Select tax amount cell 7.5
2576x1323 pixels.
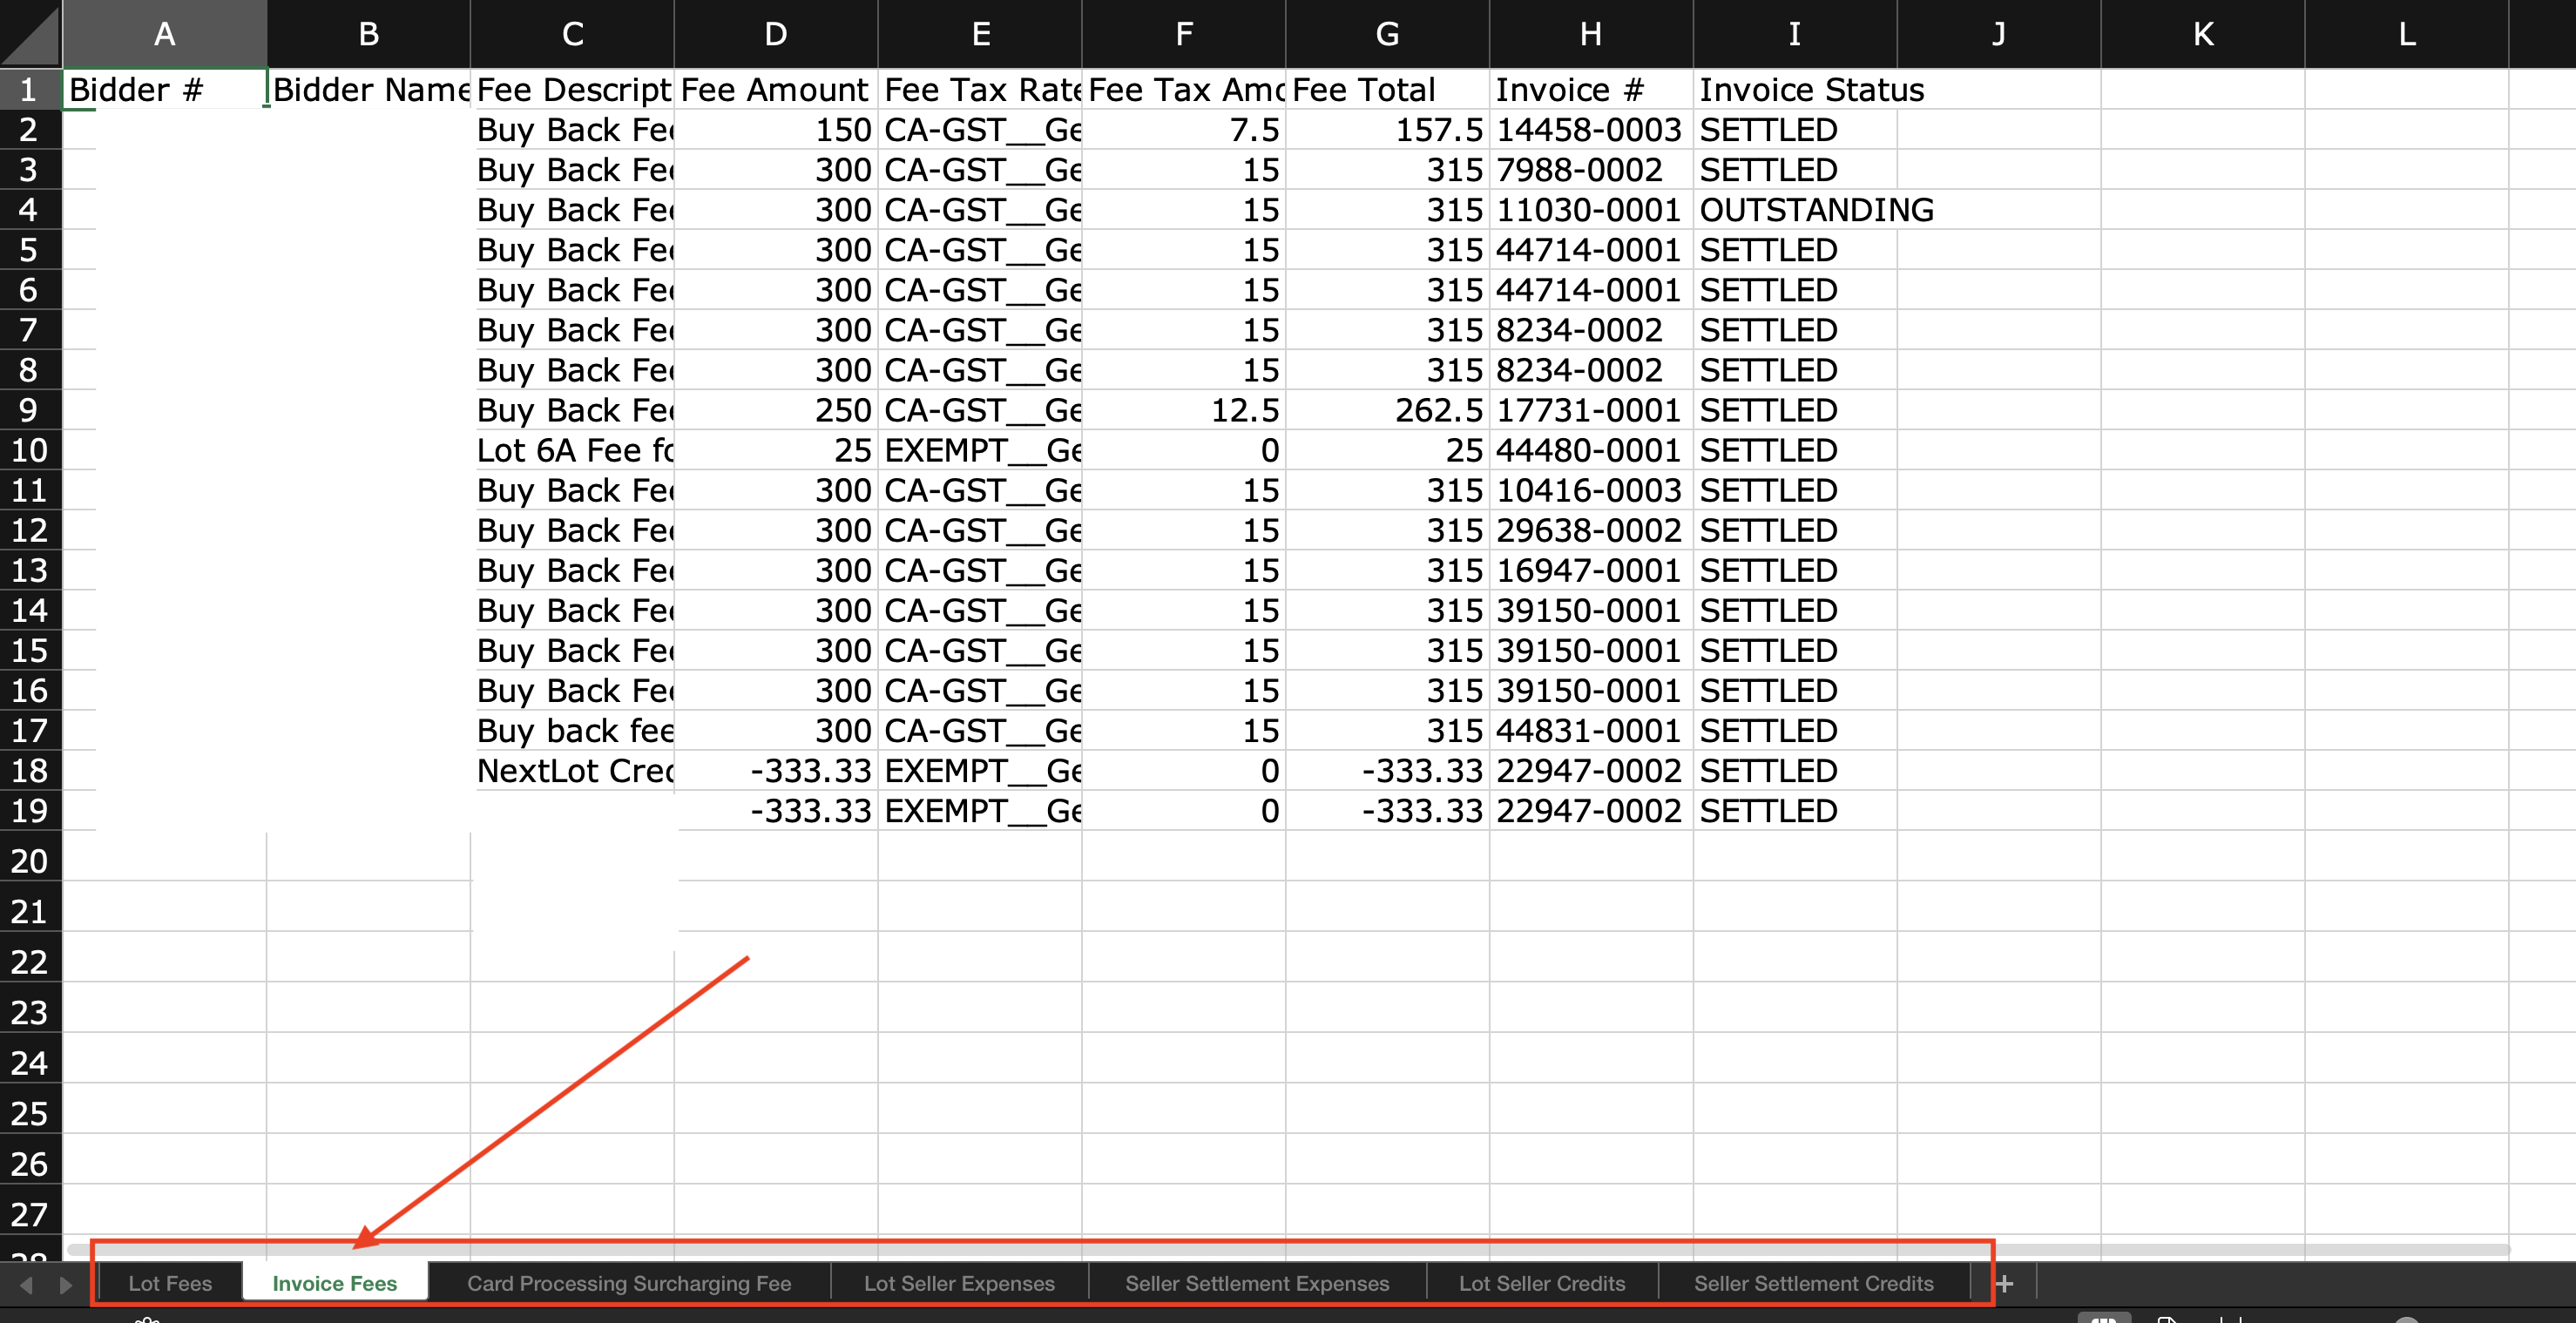(1184, 130)
